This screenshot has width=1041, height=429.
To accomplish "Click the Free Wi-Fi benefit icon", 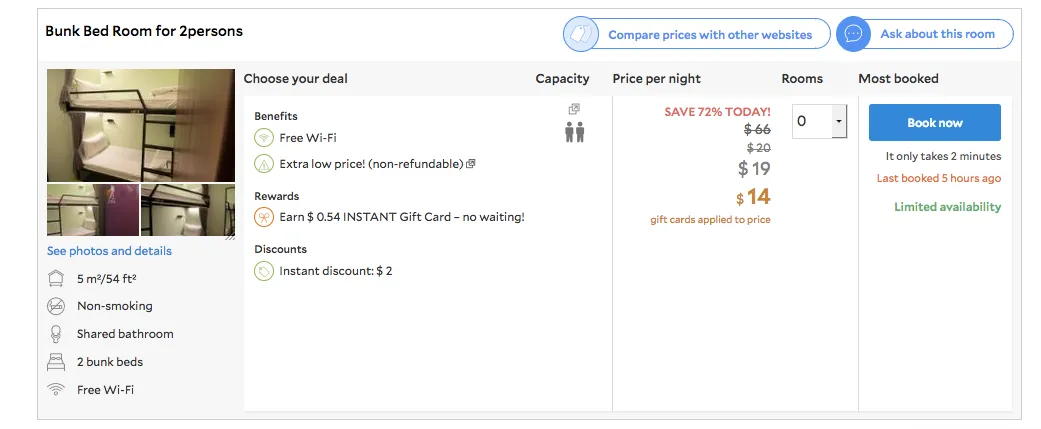I will point(264,138).
